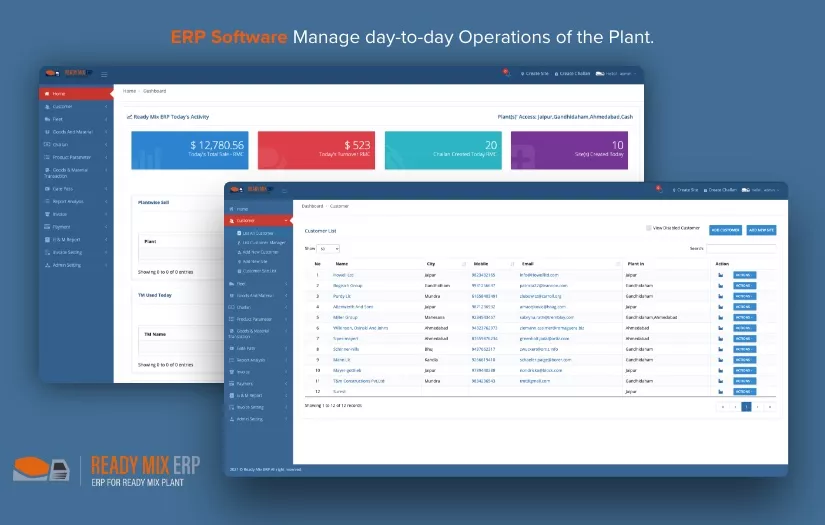Open H & M Report in the back window sidebar
The height and width of the screenshot is (525, 825).
click(x=76, y=239)
